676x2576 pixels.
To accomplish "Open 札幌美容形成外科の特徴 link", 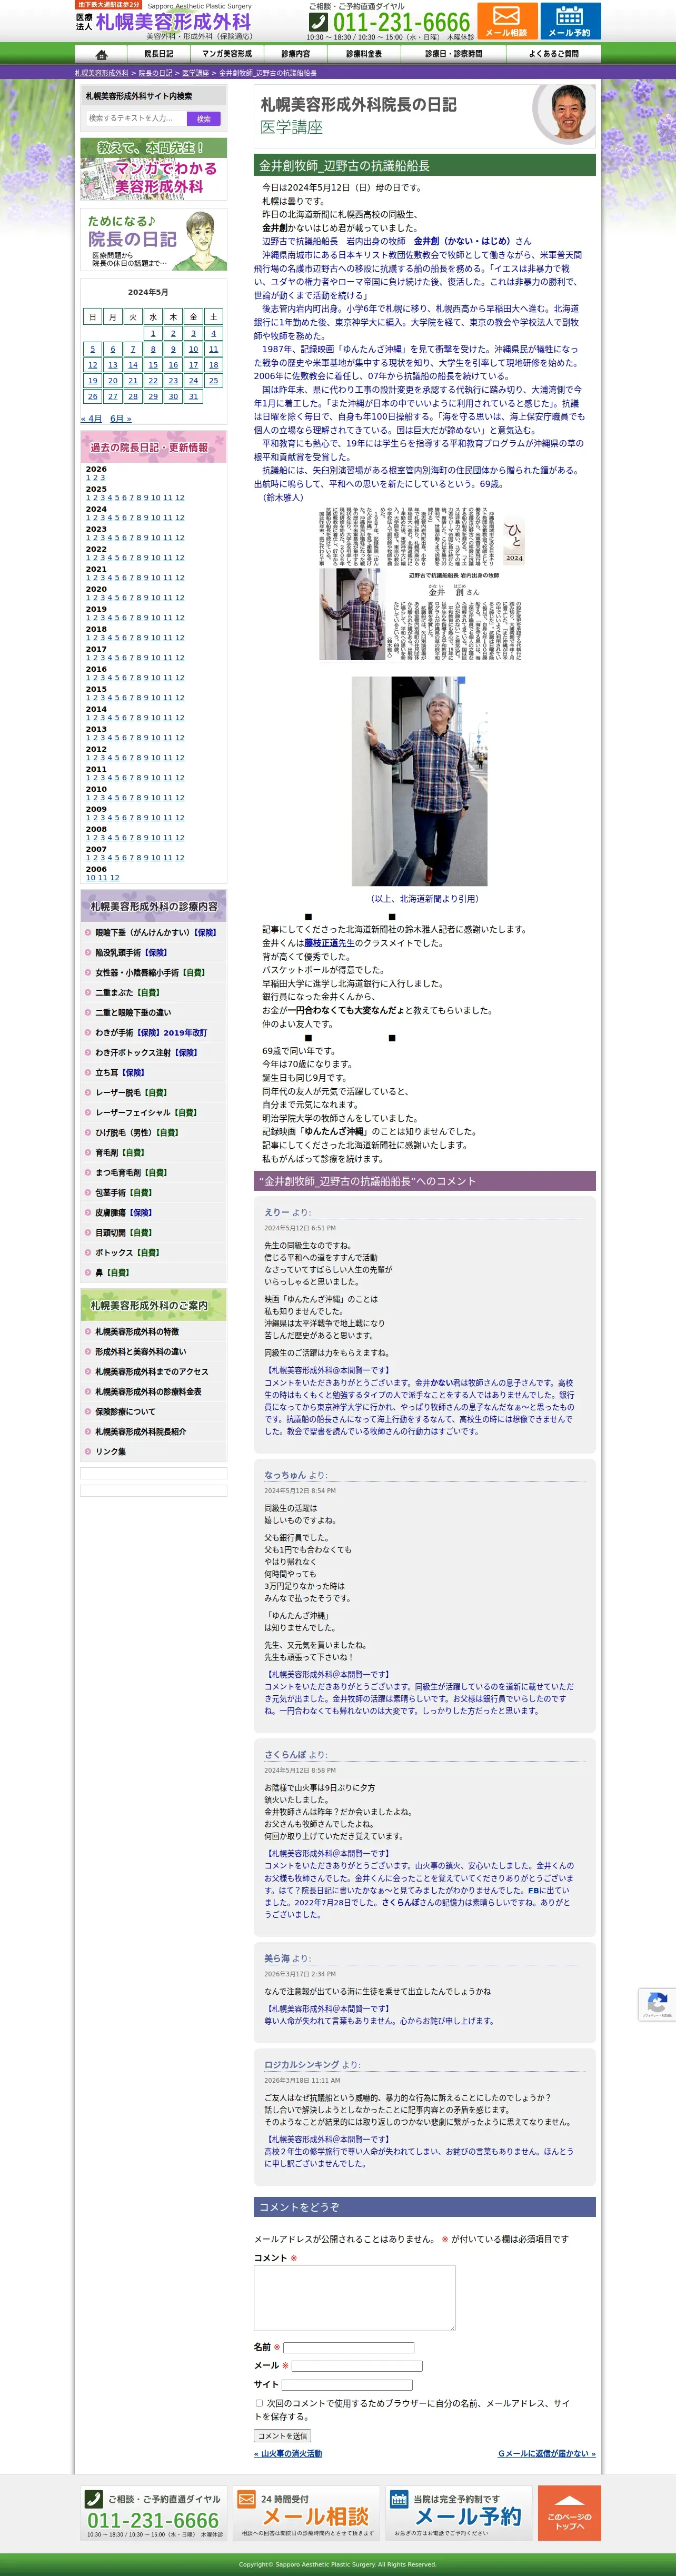I will pos(137,1332).
